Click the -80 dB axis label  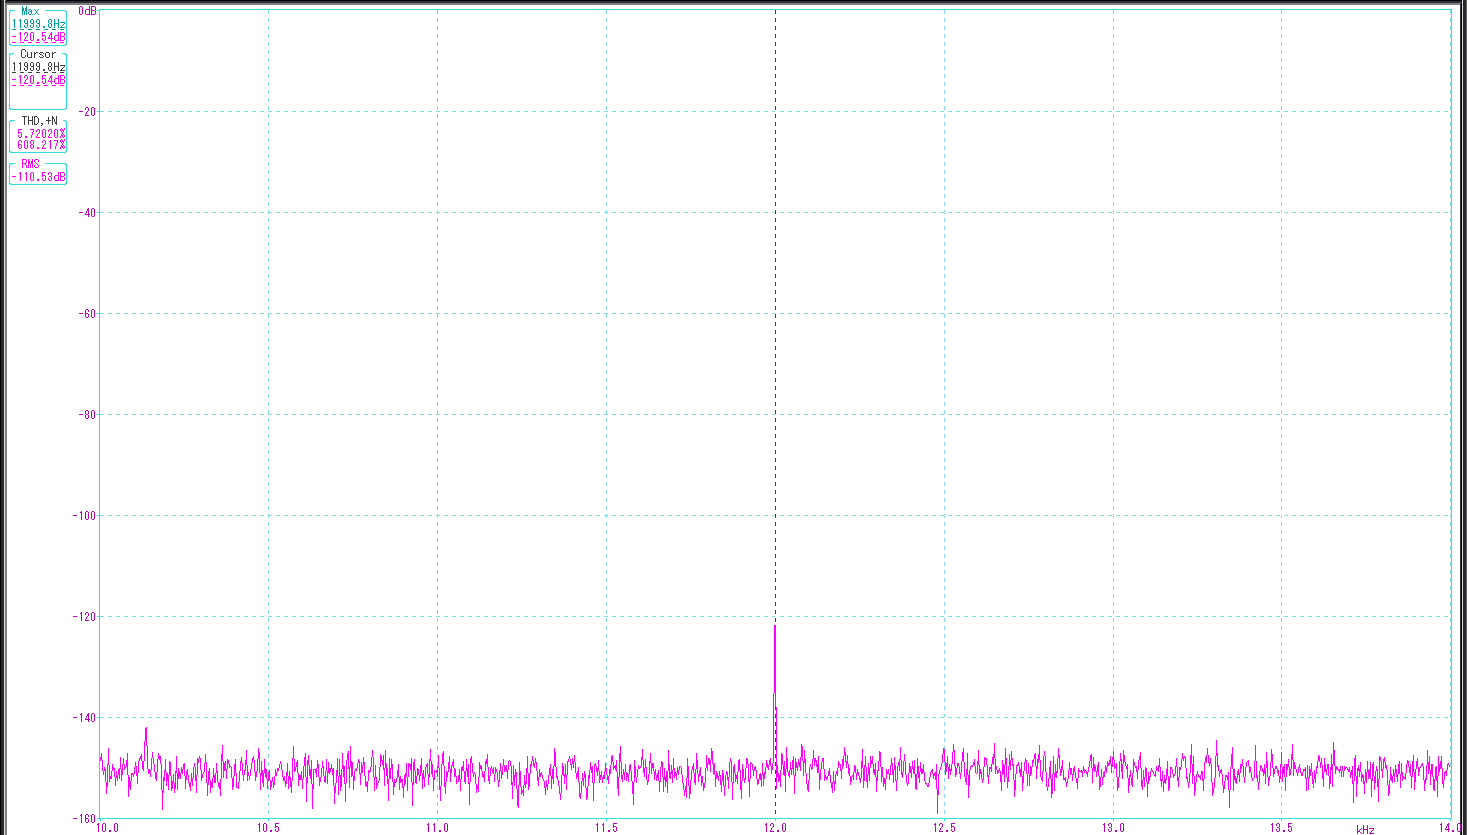point(88,415)
